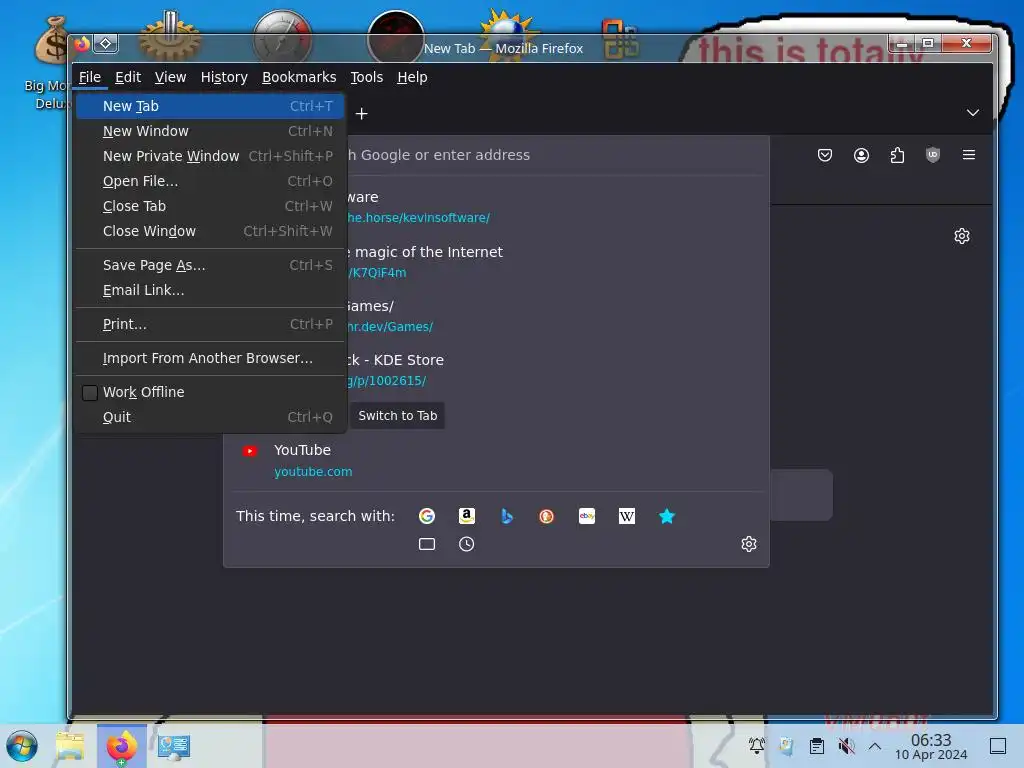
Task: Open the Edit menu
Action: (128, 77)
